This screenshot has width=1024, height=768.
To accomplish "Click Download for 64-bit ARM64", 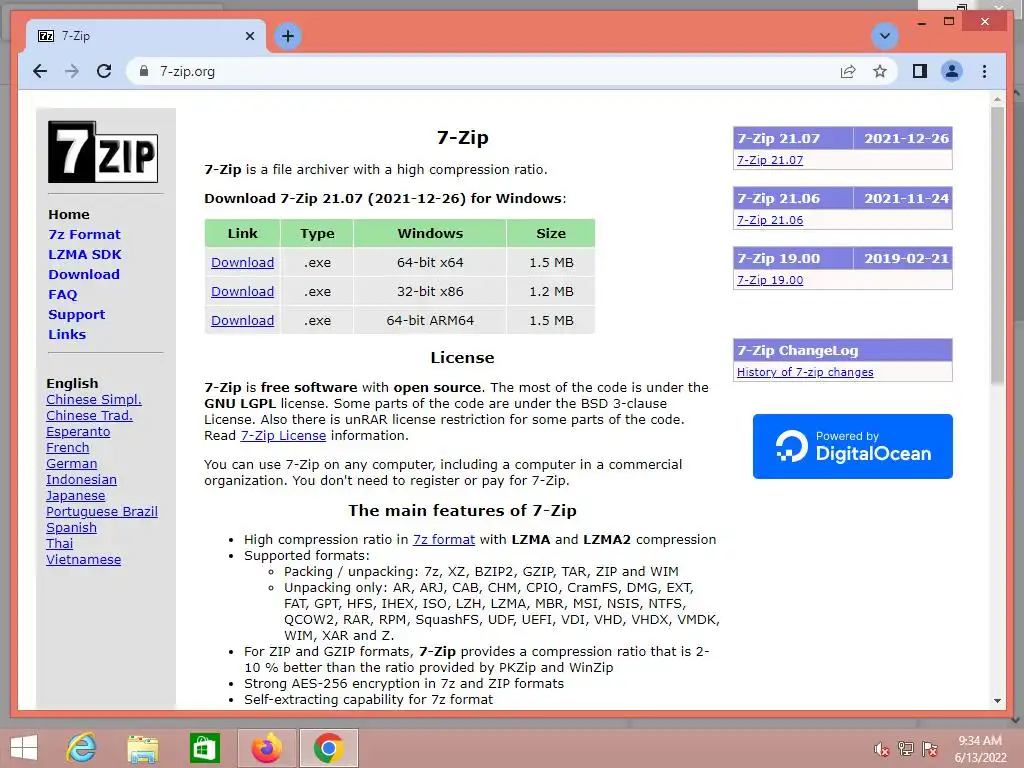I will click(x=242, y=321).
